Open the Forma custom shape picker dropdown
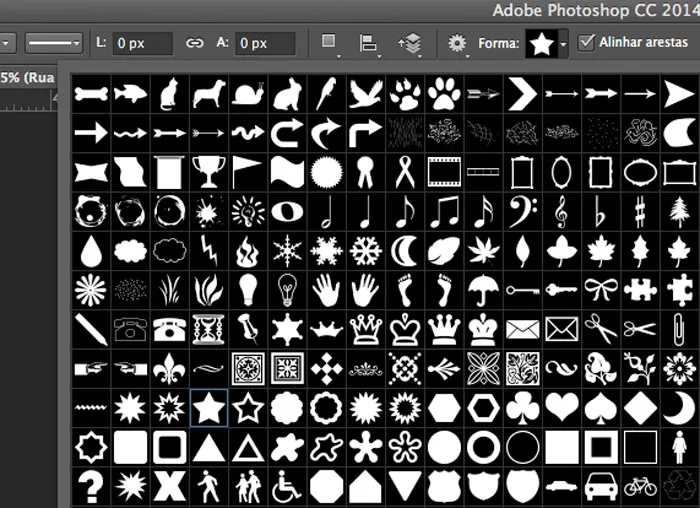The height and width of the screenshot is (508, 700). 563,44
